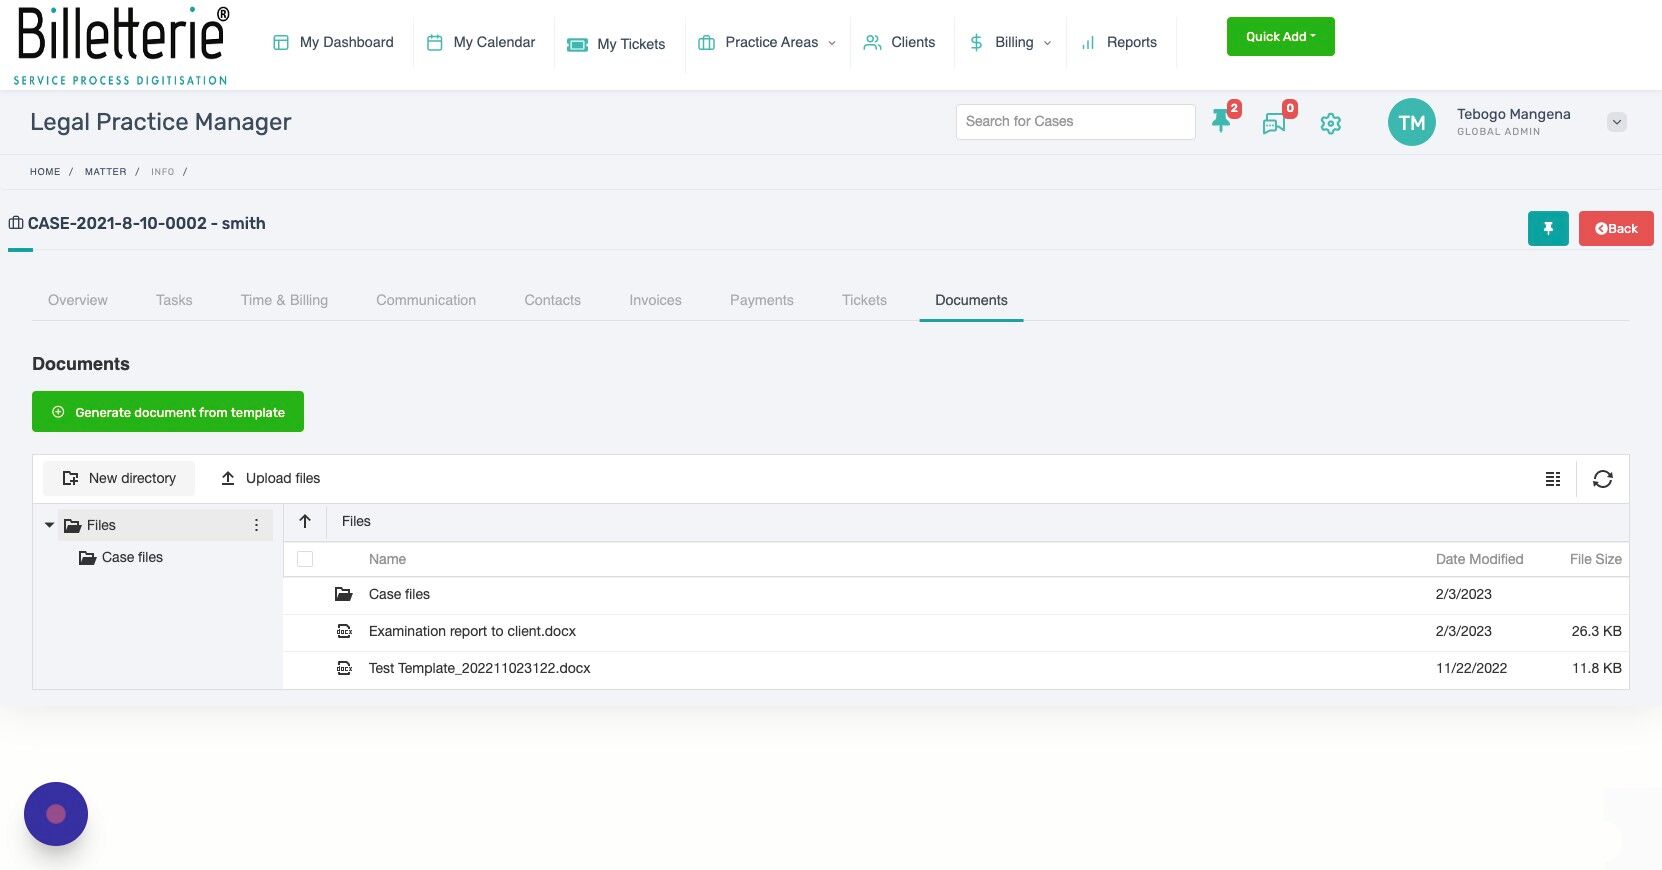Click Upload files button

[x=270, y=478]
